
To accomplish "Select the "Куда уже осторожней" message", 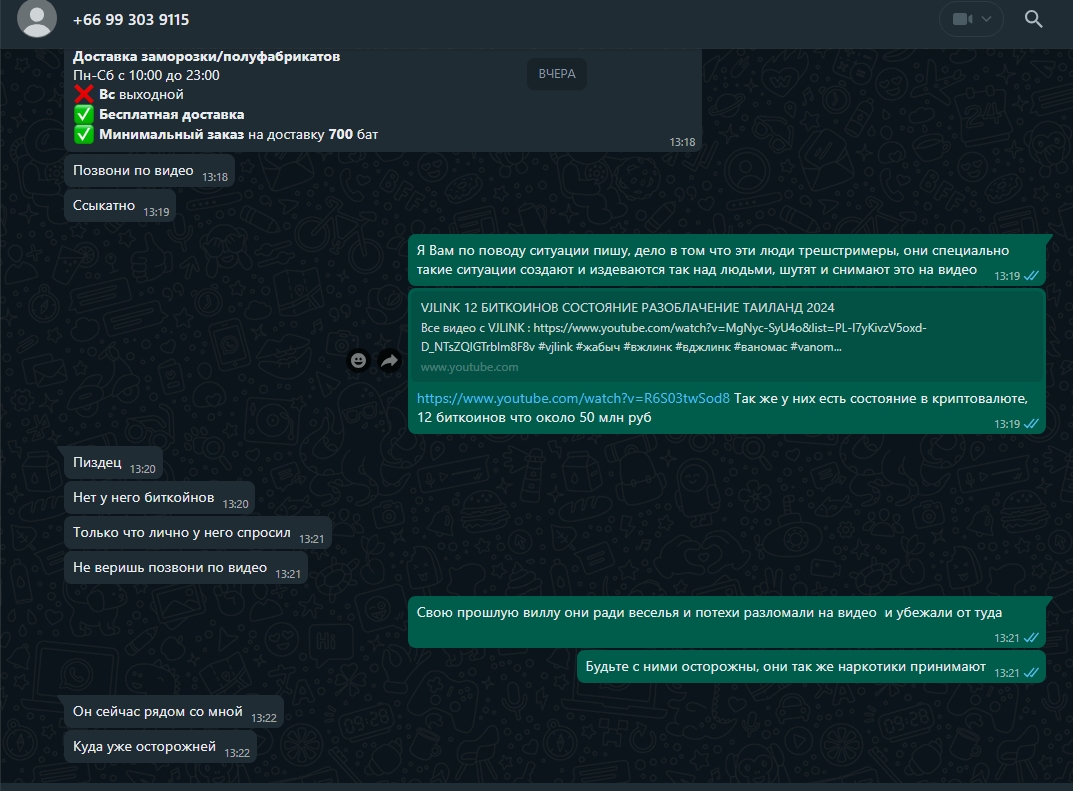I will (x=145, y=747).
